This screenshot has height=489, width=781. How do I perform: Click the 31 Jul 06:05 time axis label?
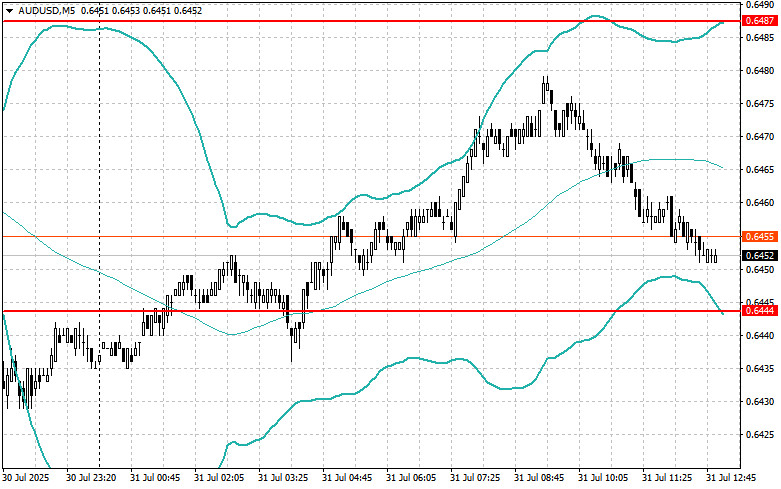(x=411, y=478)
